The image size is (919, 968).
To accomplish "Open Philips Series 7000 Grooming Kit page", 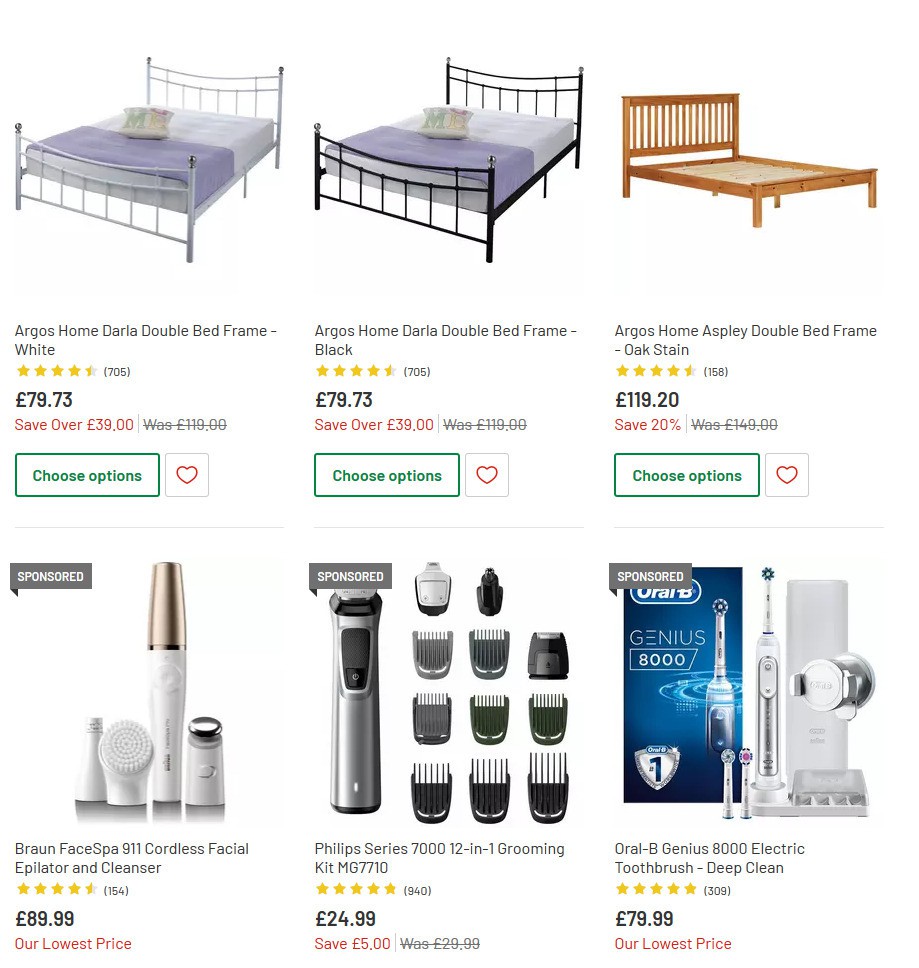I will (440, 858).
